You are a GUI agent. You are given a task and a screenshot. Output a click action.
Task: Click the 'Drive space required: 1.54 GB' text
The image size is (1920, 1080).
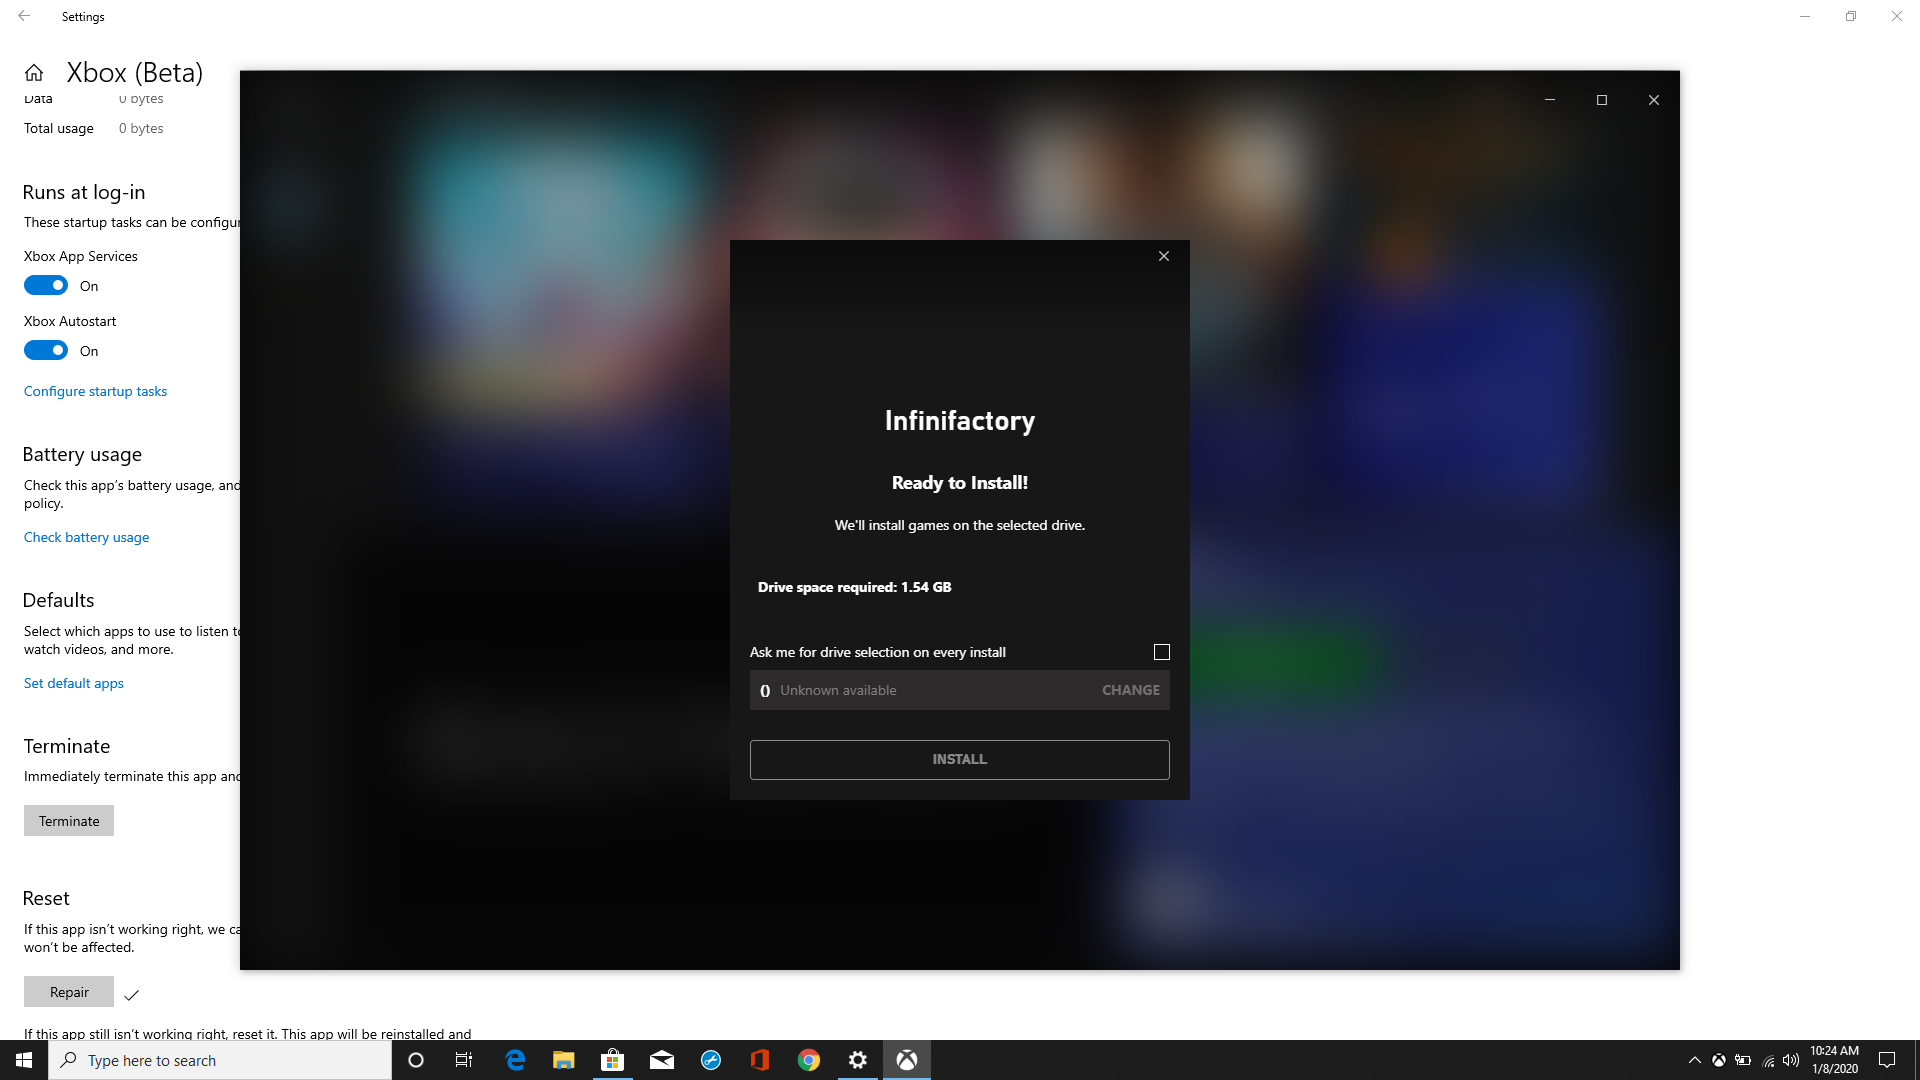click(x=854, y=587)
